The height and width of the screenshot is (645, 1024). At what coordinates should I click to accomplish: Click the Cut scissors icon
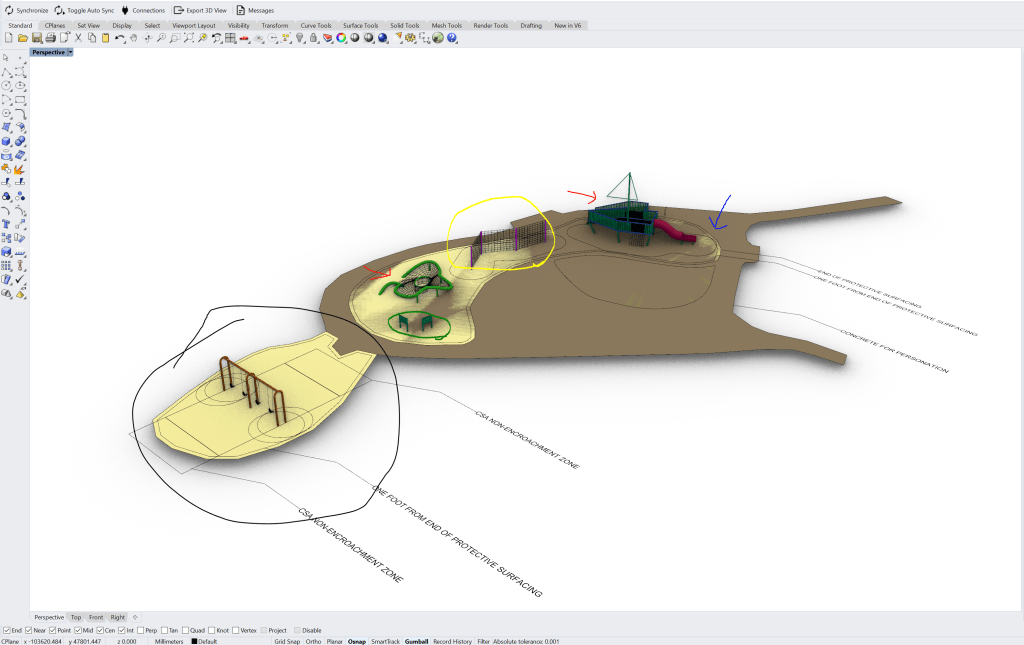[x=78, y=38]
